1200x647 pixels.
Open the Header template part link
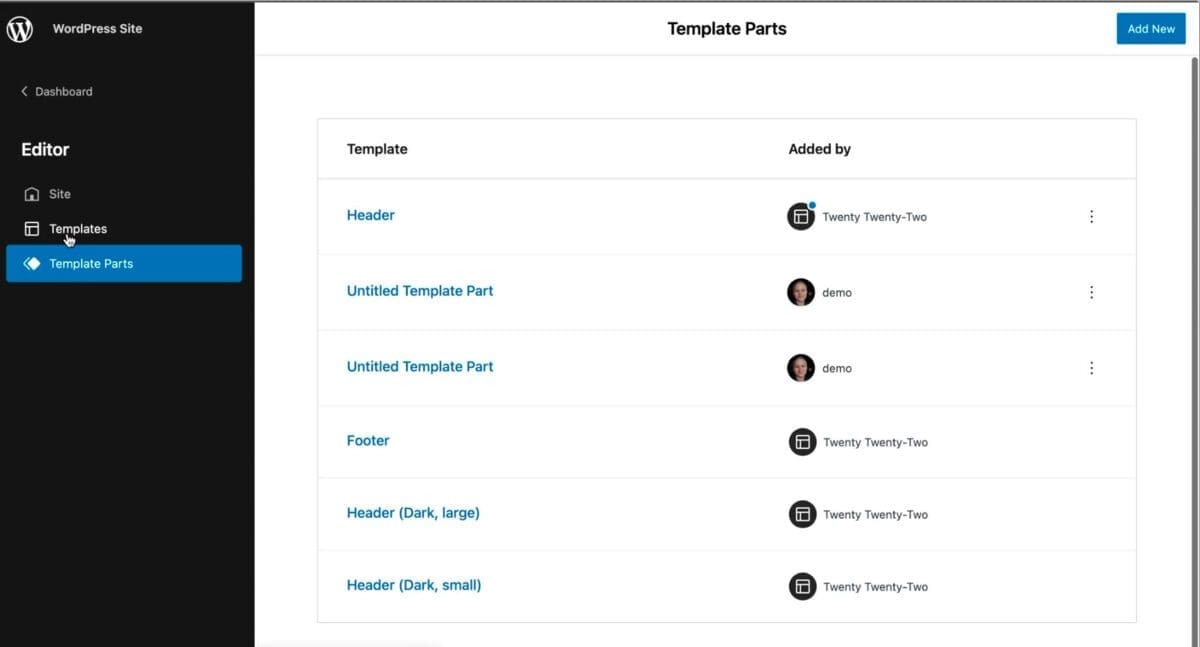[371, 215]
